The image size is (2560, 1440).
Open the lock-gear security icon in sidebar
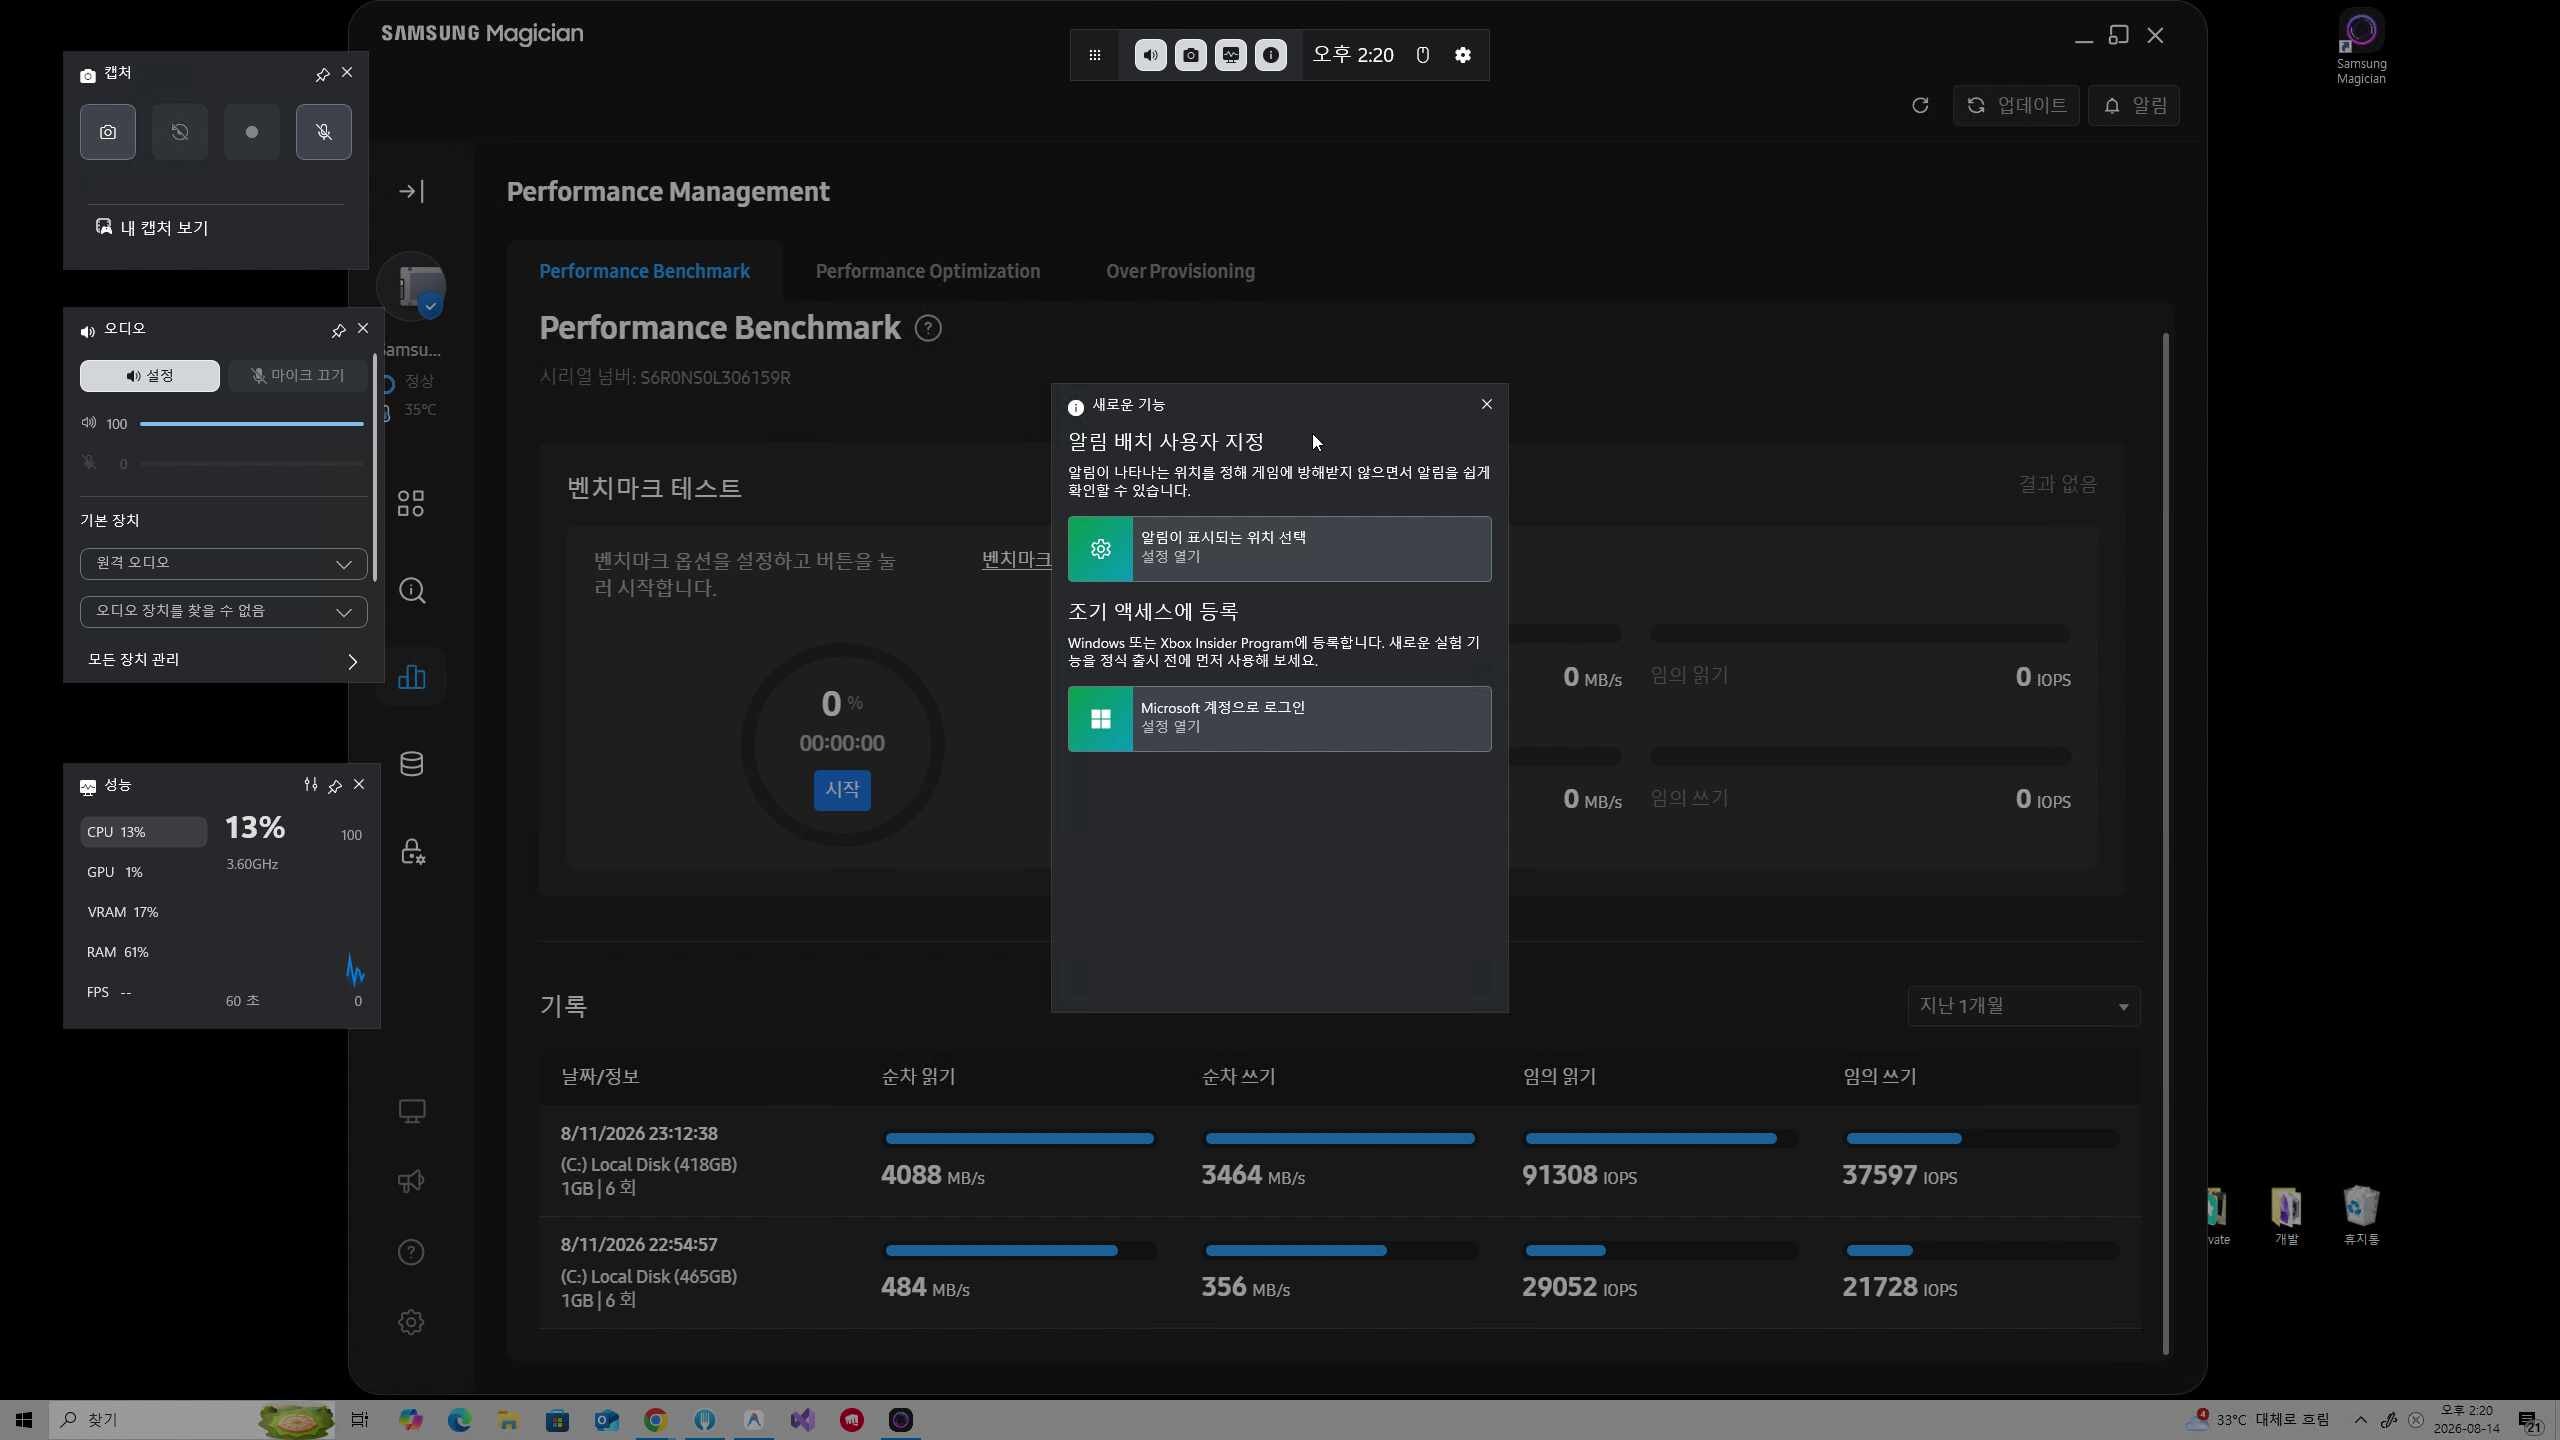tap(412, 851)
